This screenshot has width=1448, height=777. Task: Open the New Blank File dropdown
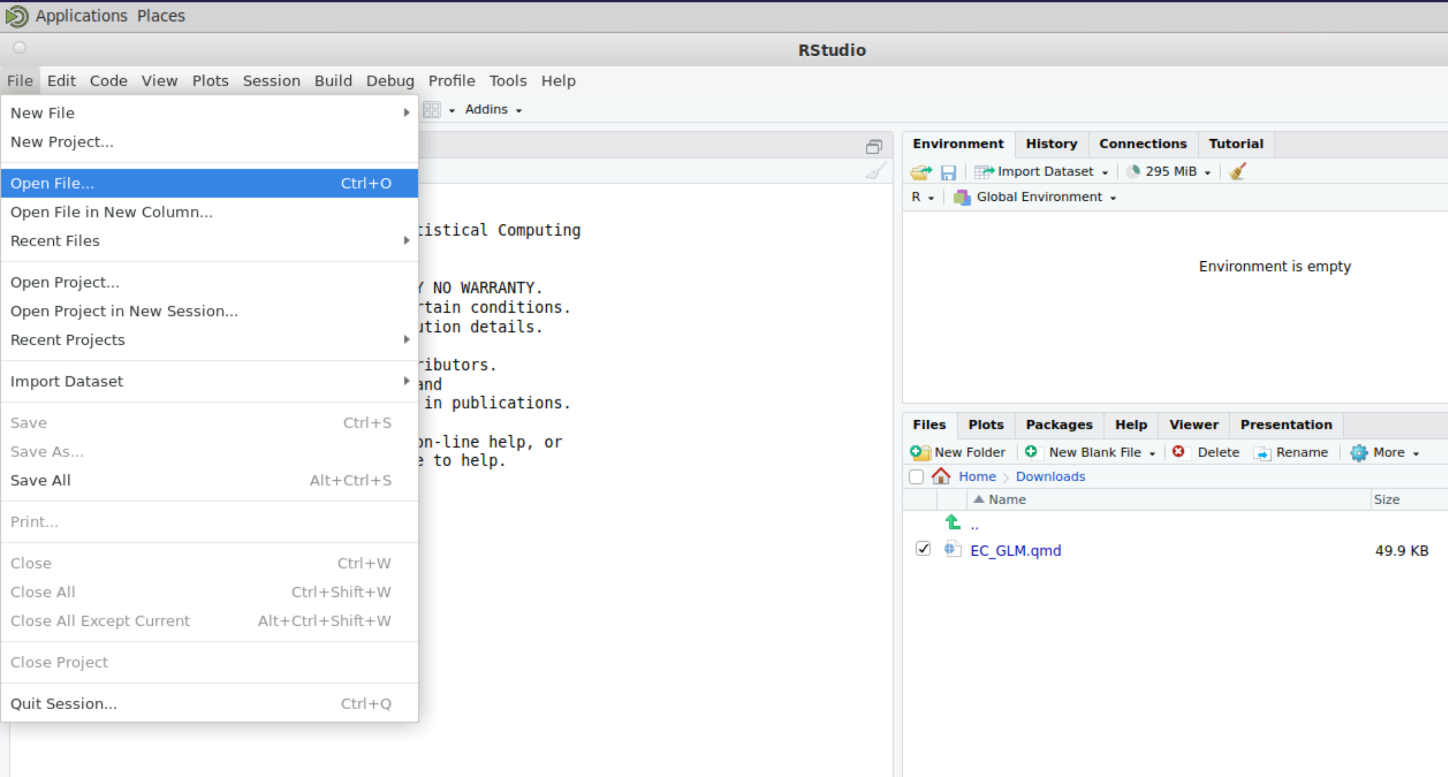(x=1152, y=453)
